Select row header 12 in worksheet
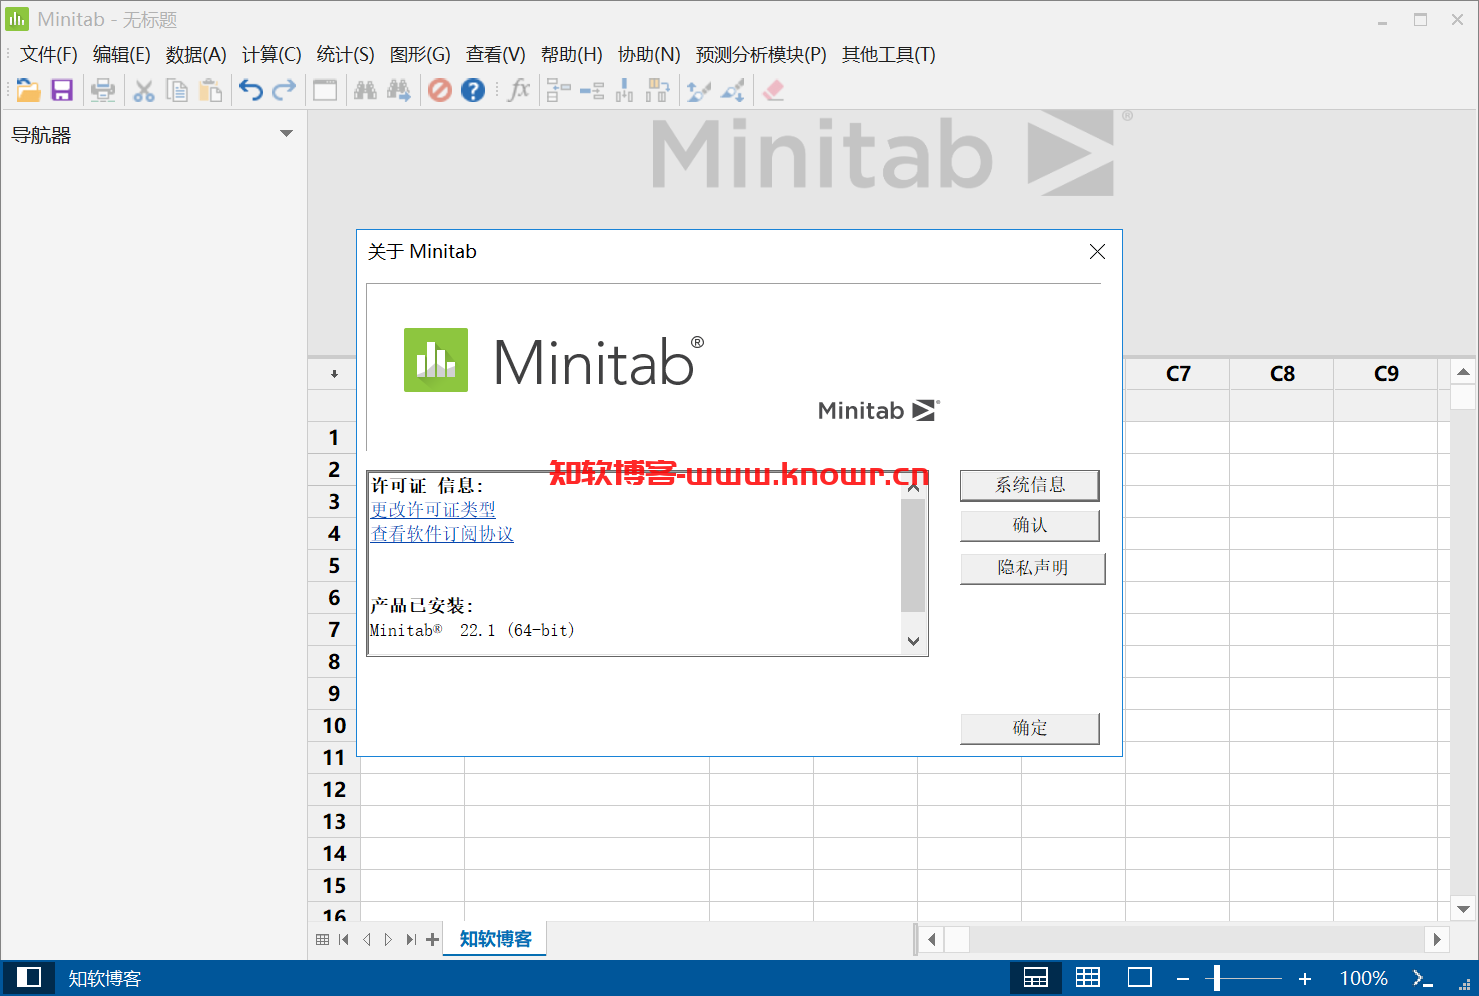This screenshot has width=1479, height=996. [334, 790]
